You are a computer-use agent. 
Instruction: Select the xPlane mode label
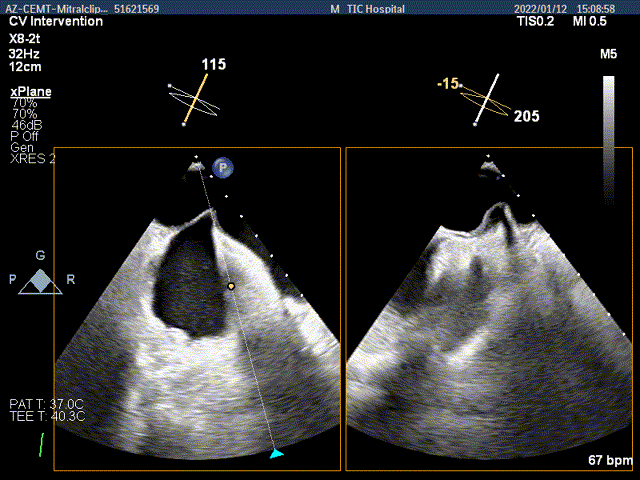click(31, 92)
